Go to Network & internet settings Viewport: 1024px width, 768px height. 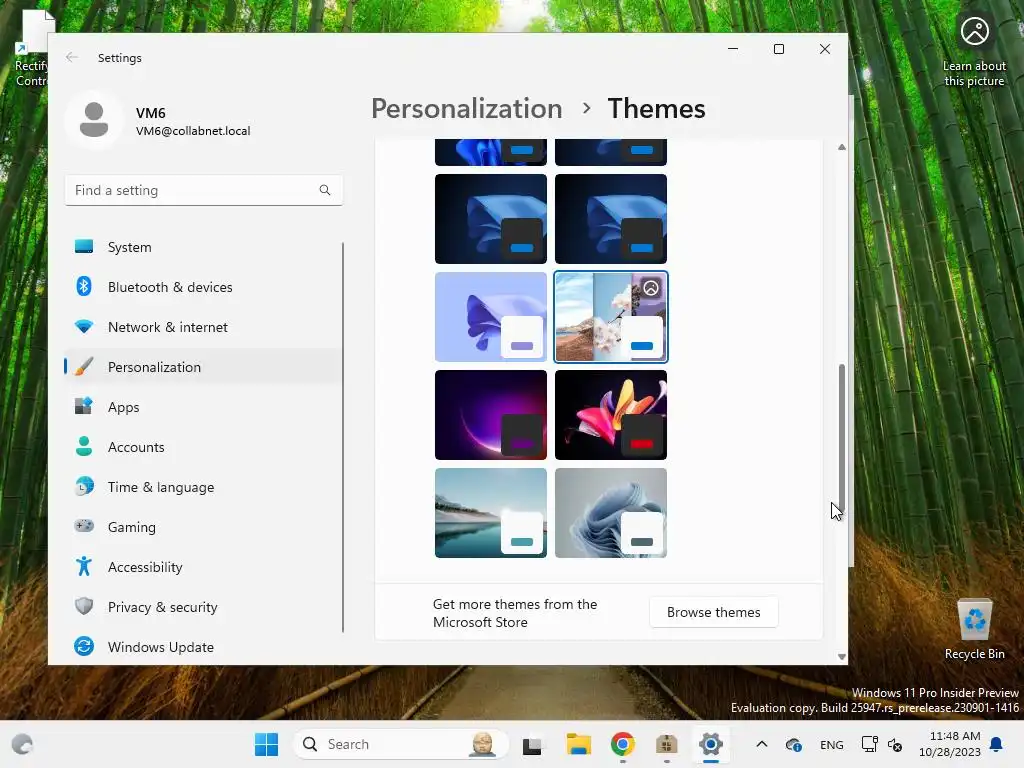coord(202,327)
